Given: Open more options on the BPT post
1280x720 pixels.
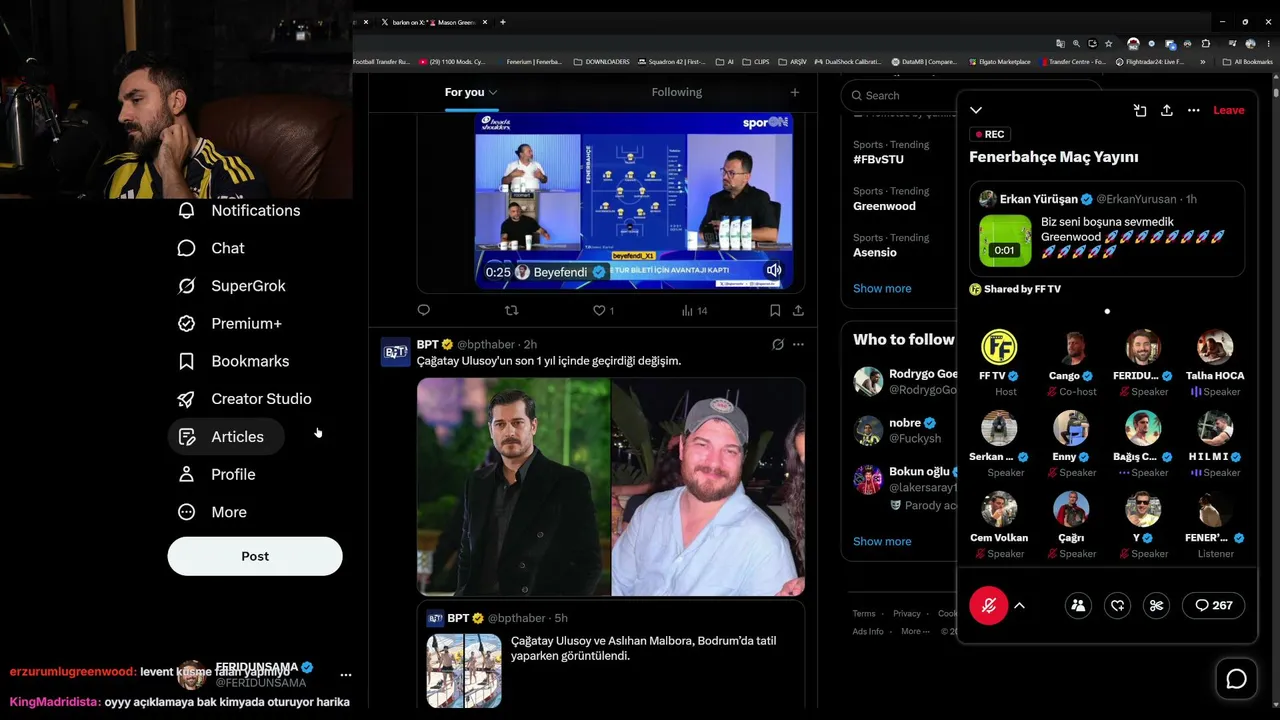Looking at the screenshot, I should (x=798, y=345).
